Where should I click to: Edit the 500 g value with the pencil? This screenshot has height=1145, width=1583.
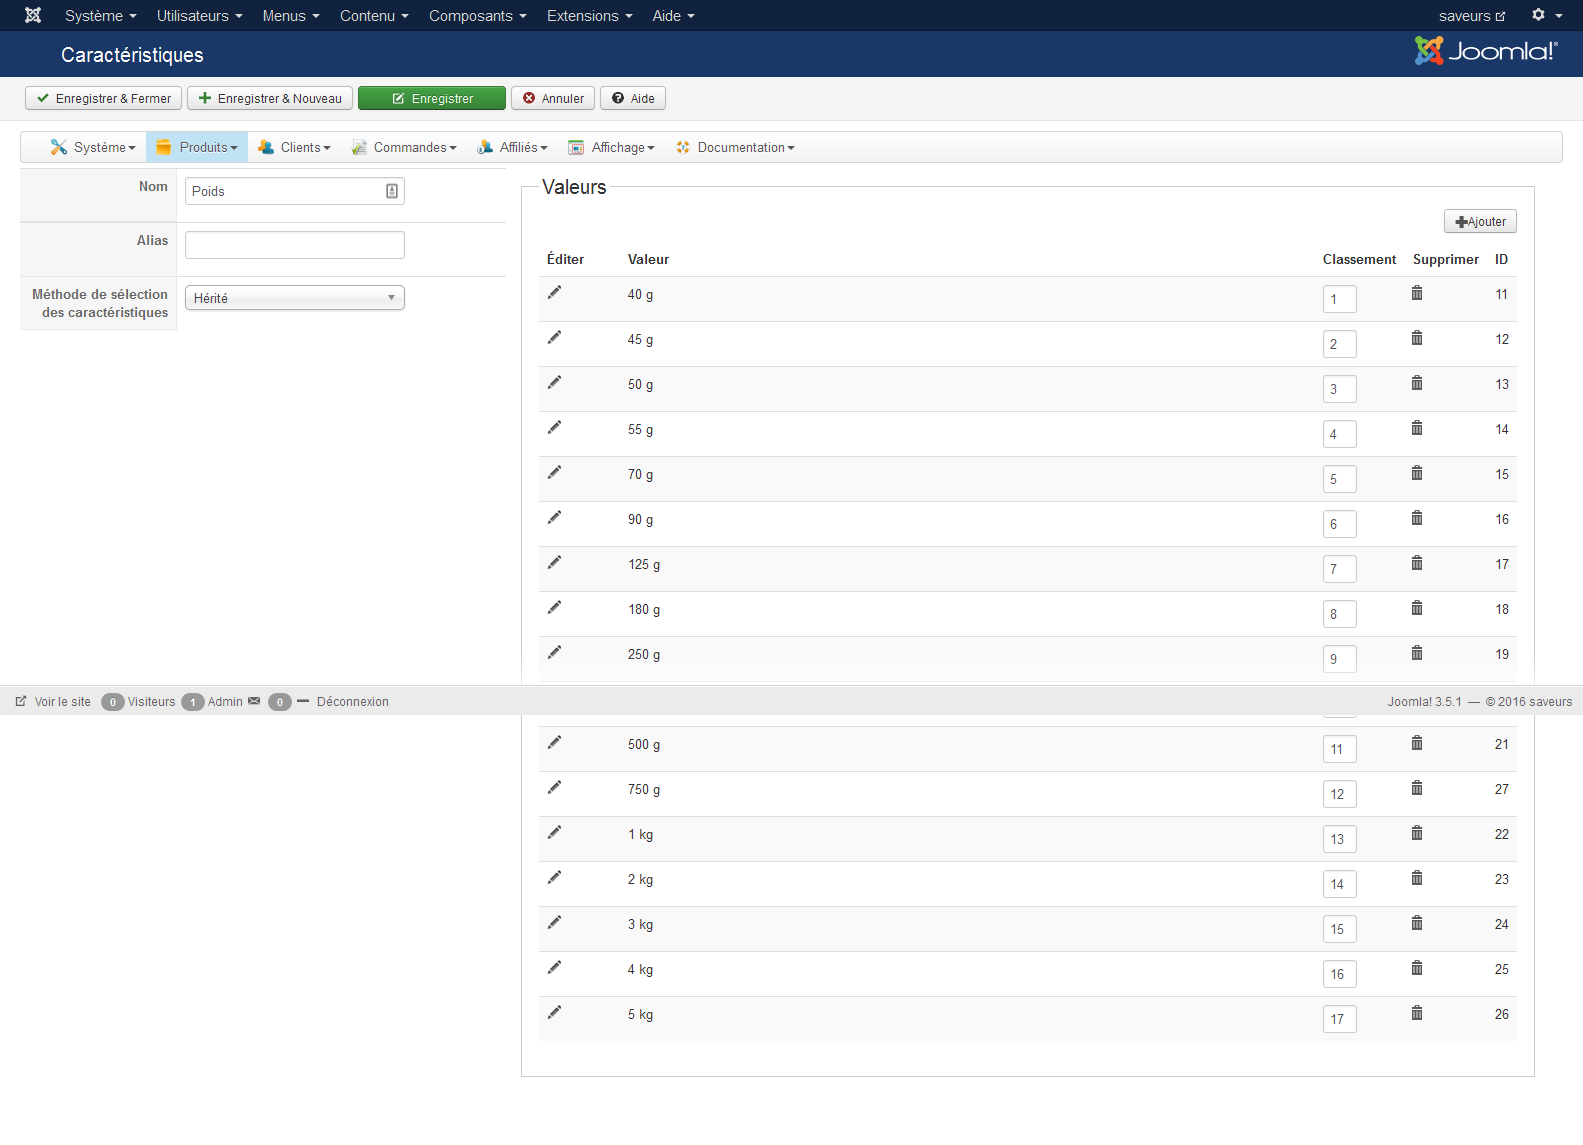(x=555, y=743)
